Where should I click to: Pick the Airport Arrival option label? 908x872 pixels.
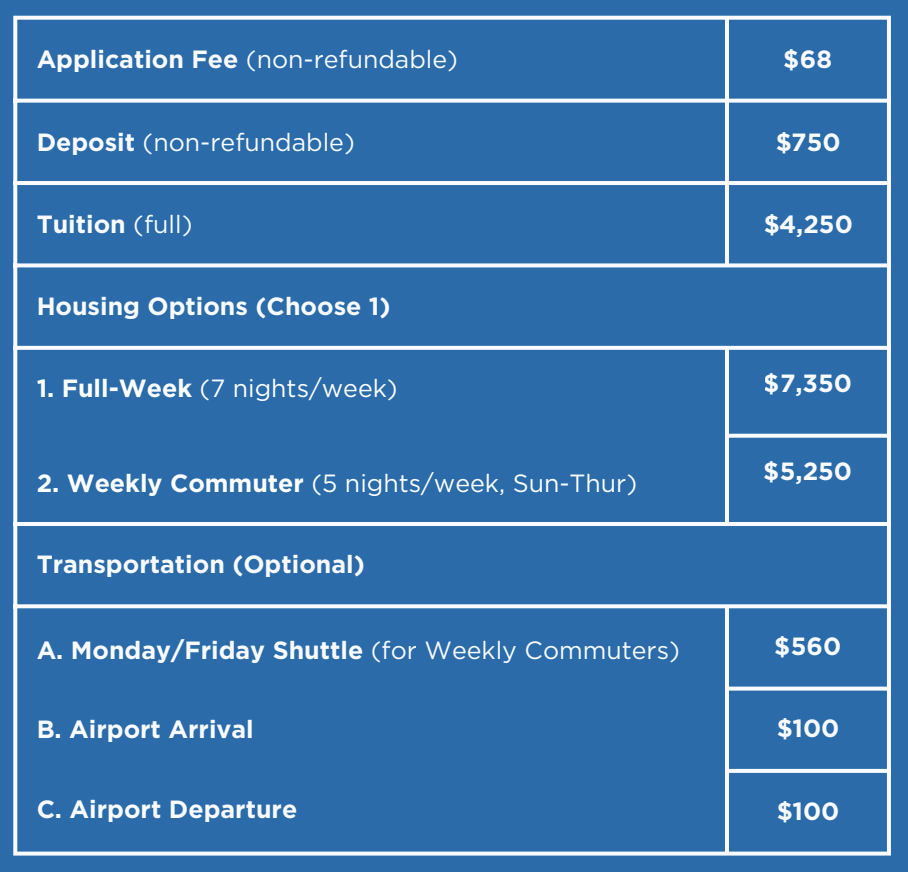(x=145, y=730)
